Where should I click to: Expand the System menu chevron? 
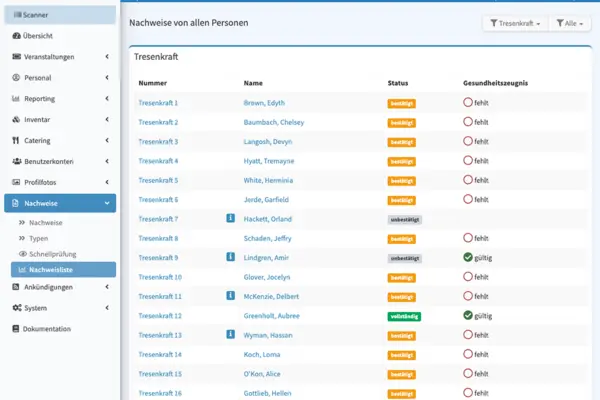107,308
